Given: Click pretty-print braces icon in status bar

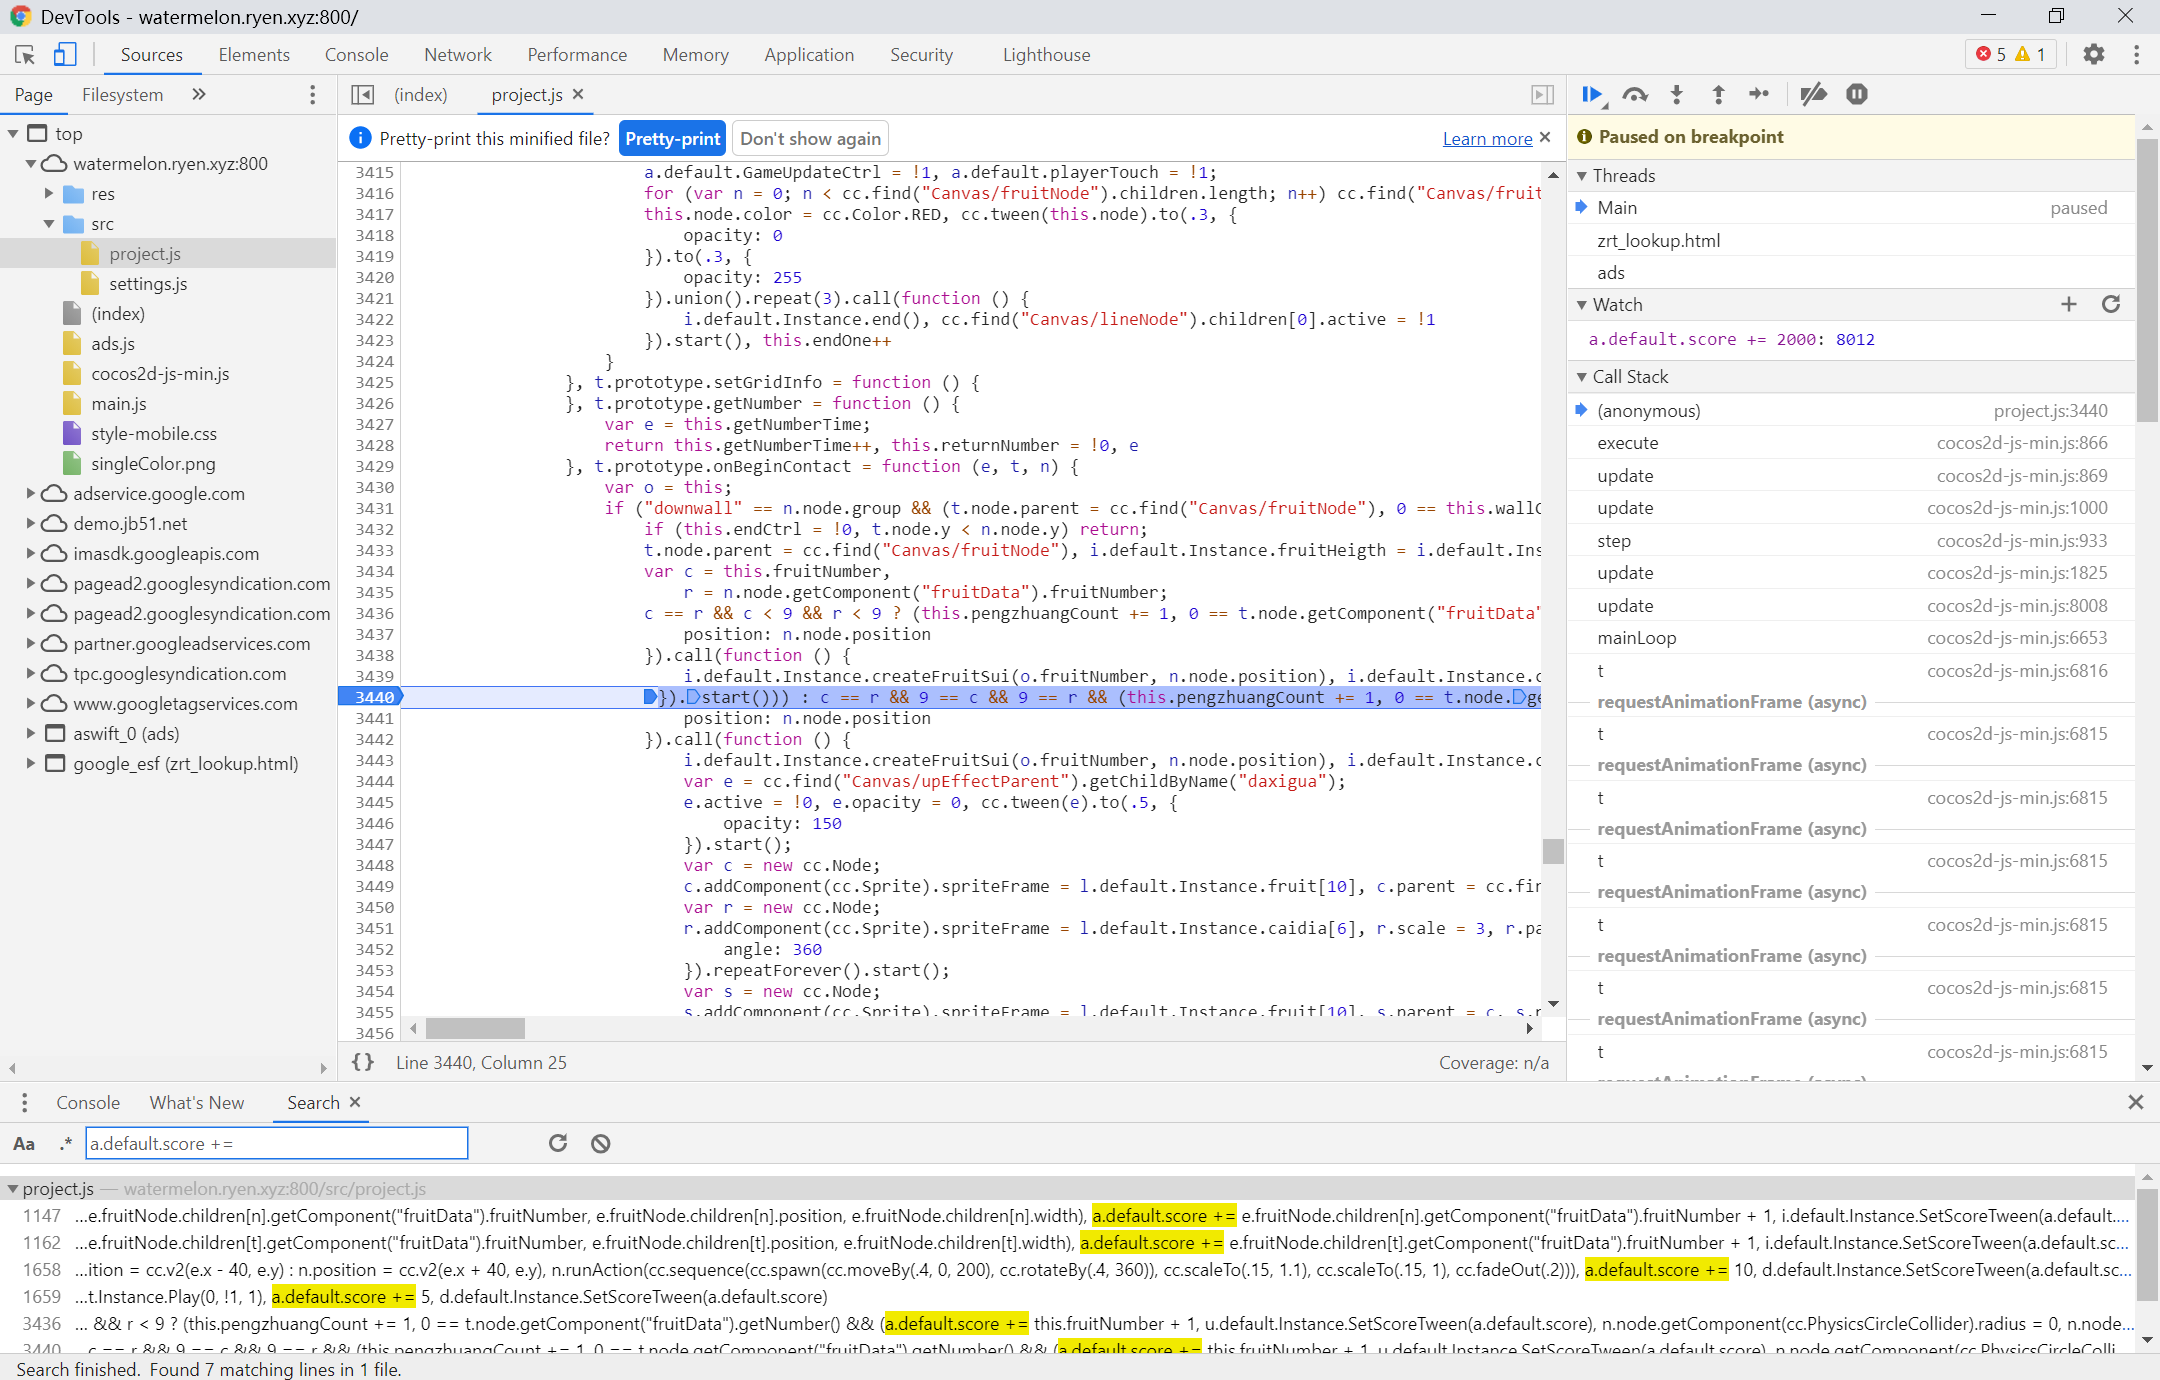Looking at the screenshot, I should (363, 1062).
